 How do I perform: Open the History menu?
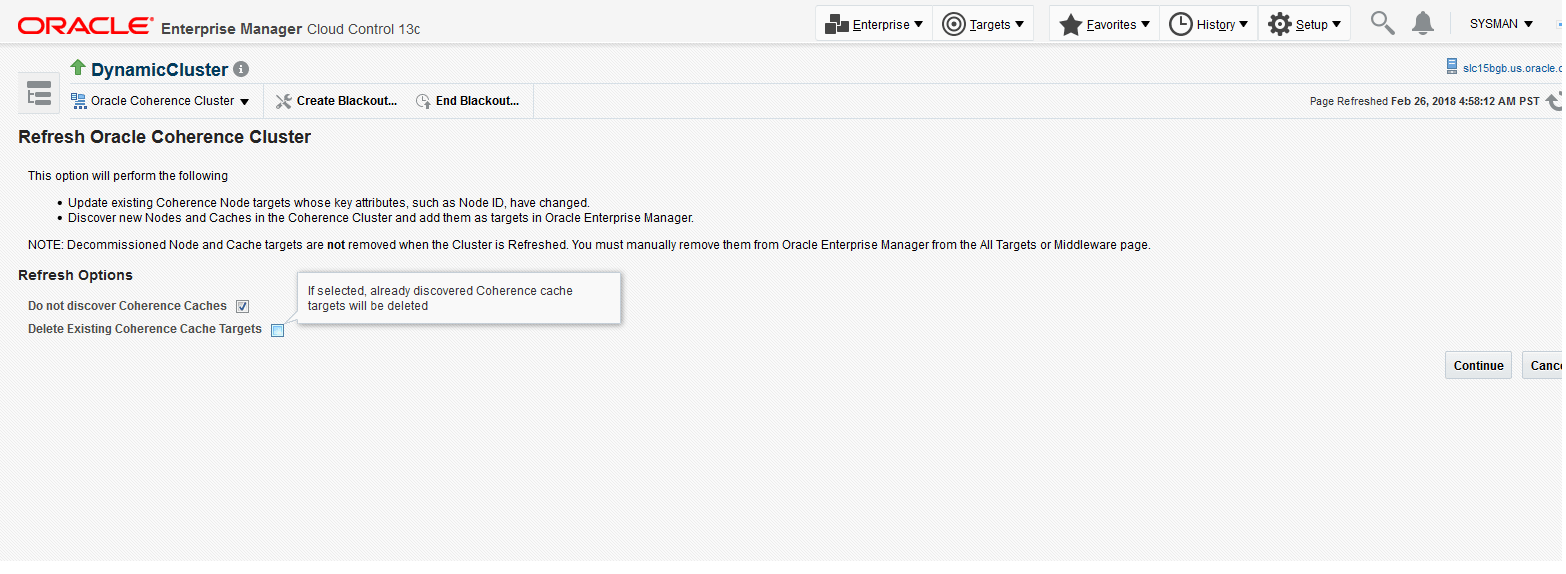coord(1208,24)
